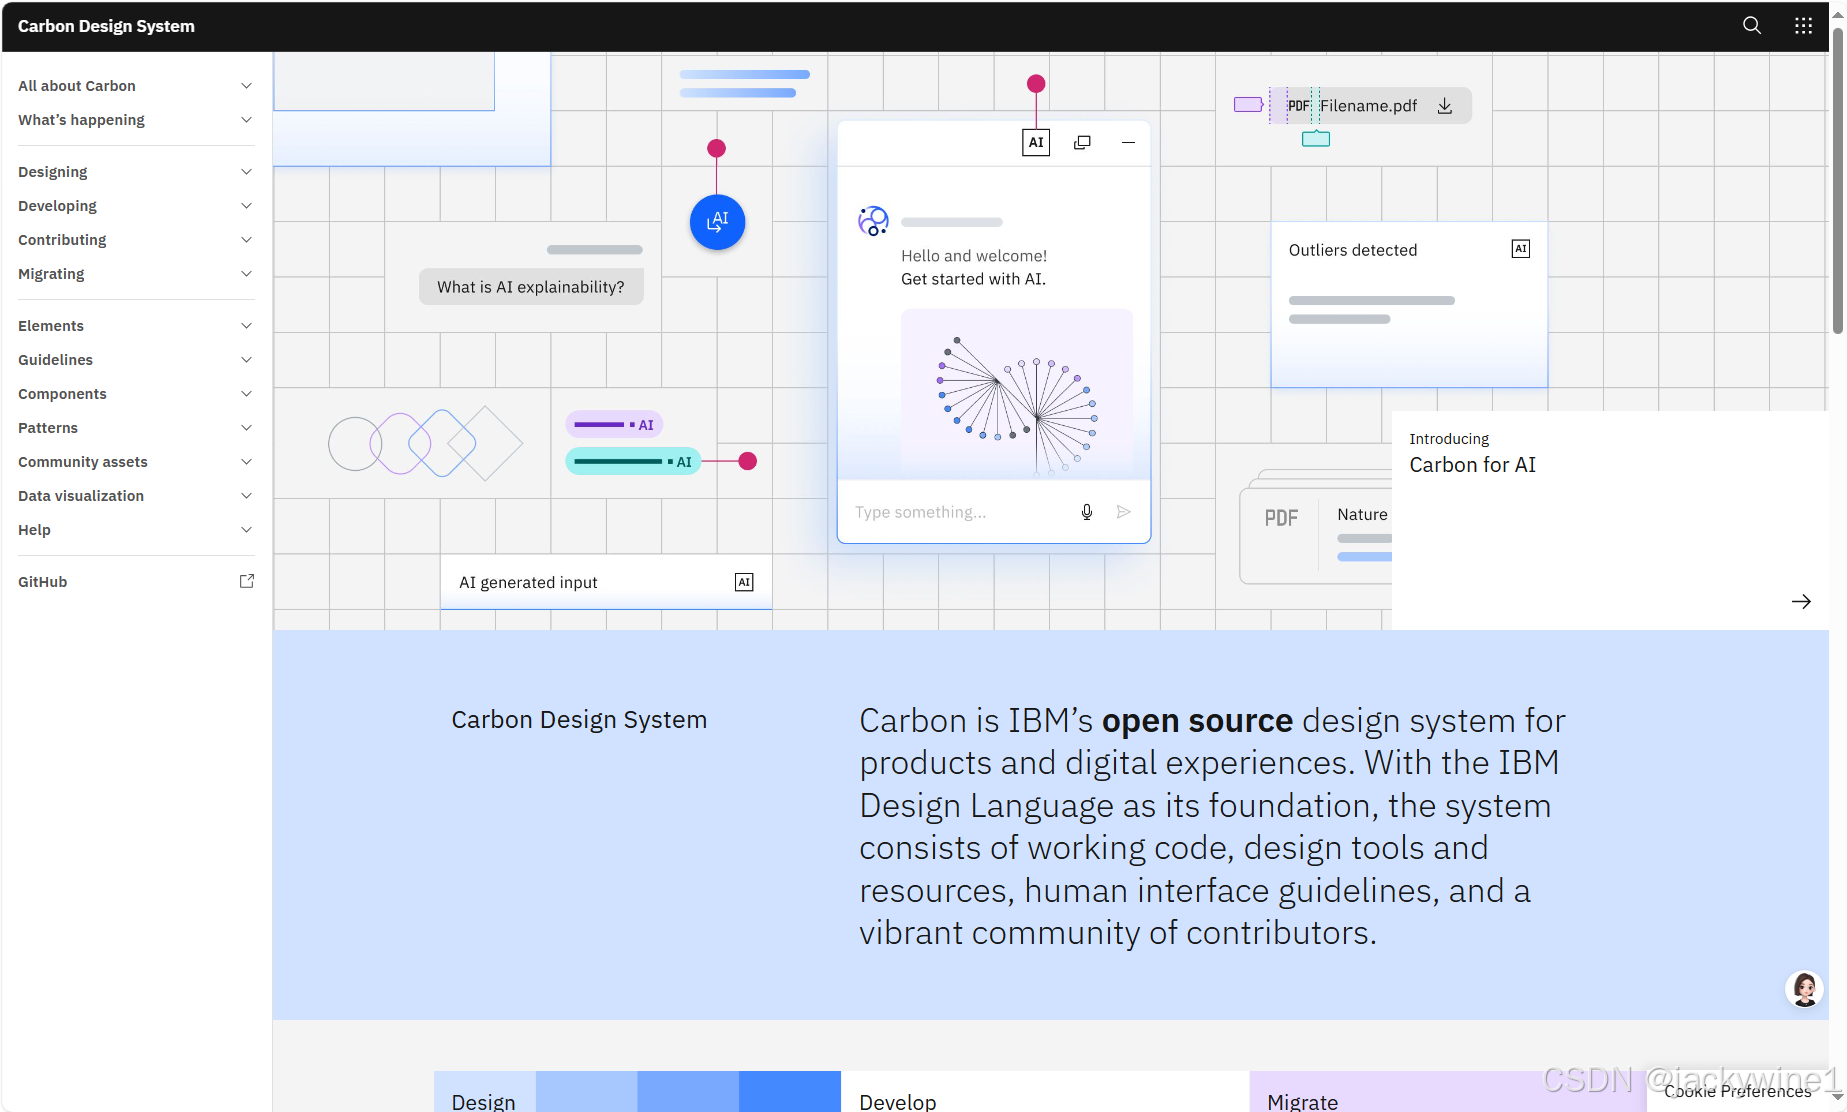This screenshot has height=1112, width=1847.
Task: Expand All about Carbon section
Action: 135,86
